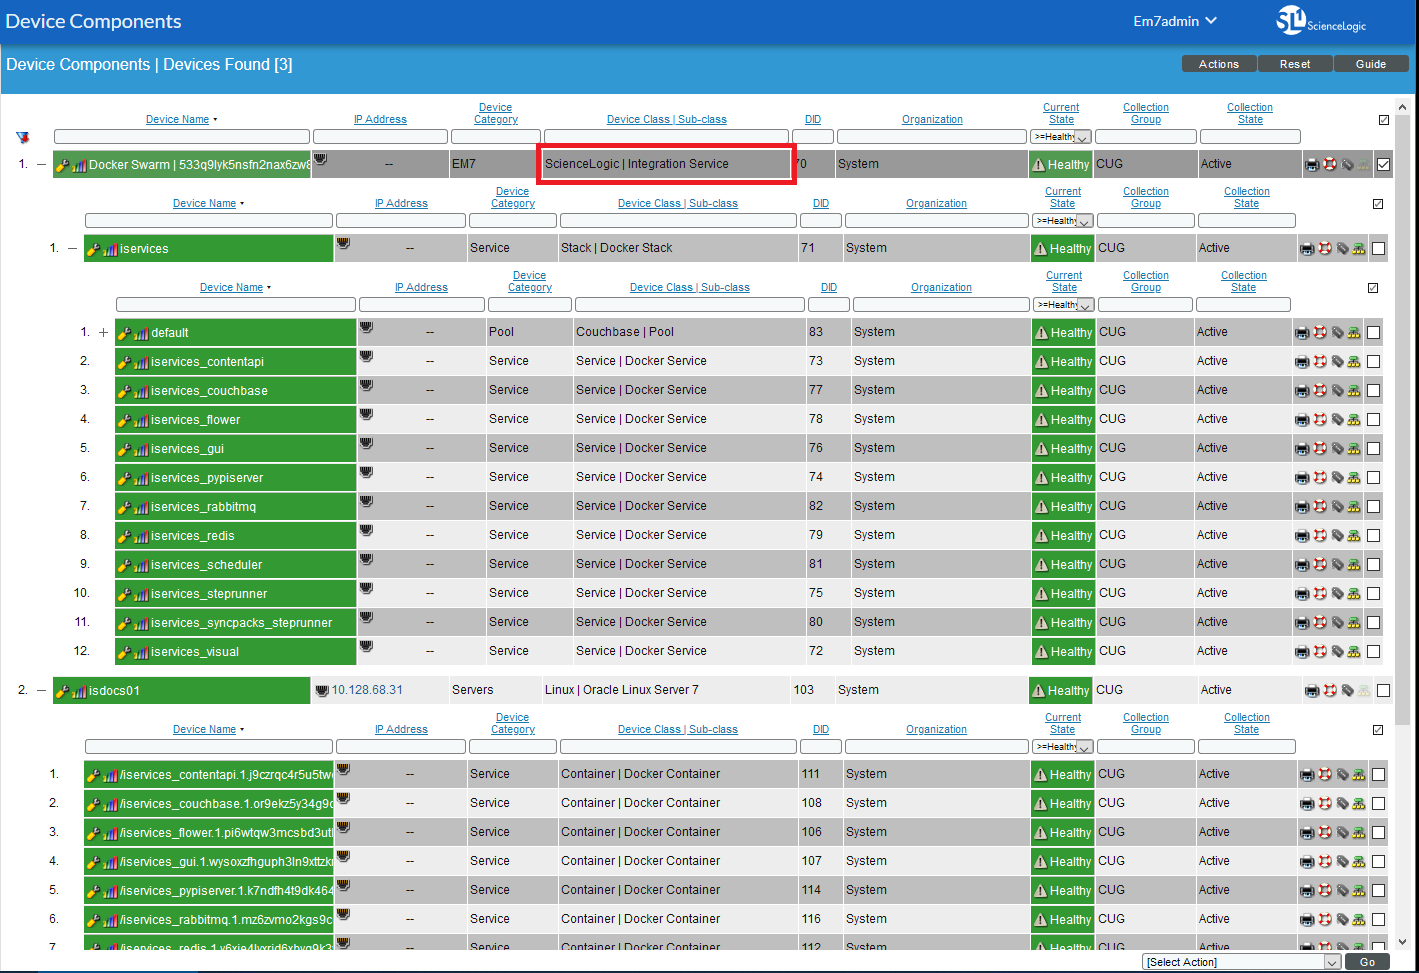Click the vertical scrollbar down arrow
This screenshot has width=1419, height=973.
(1401, 942)
